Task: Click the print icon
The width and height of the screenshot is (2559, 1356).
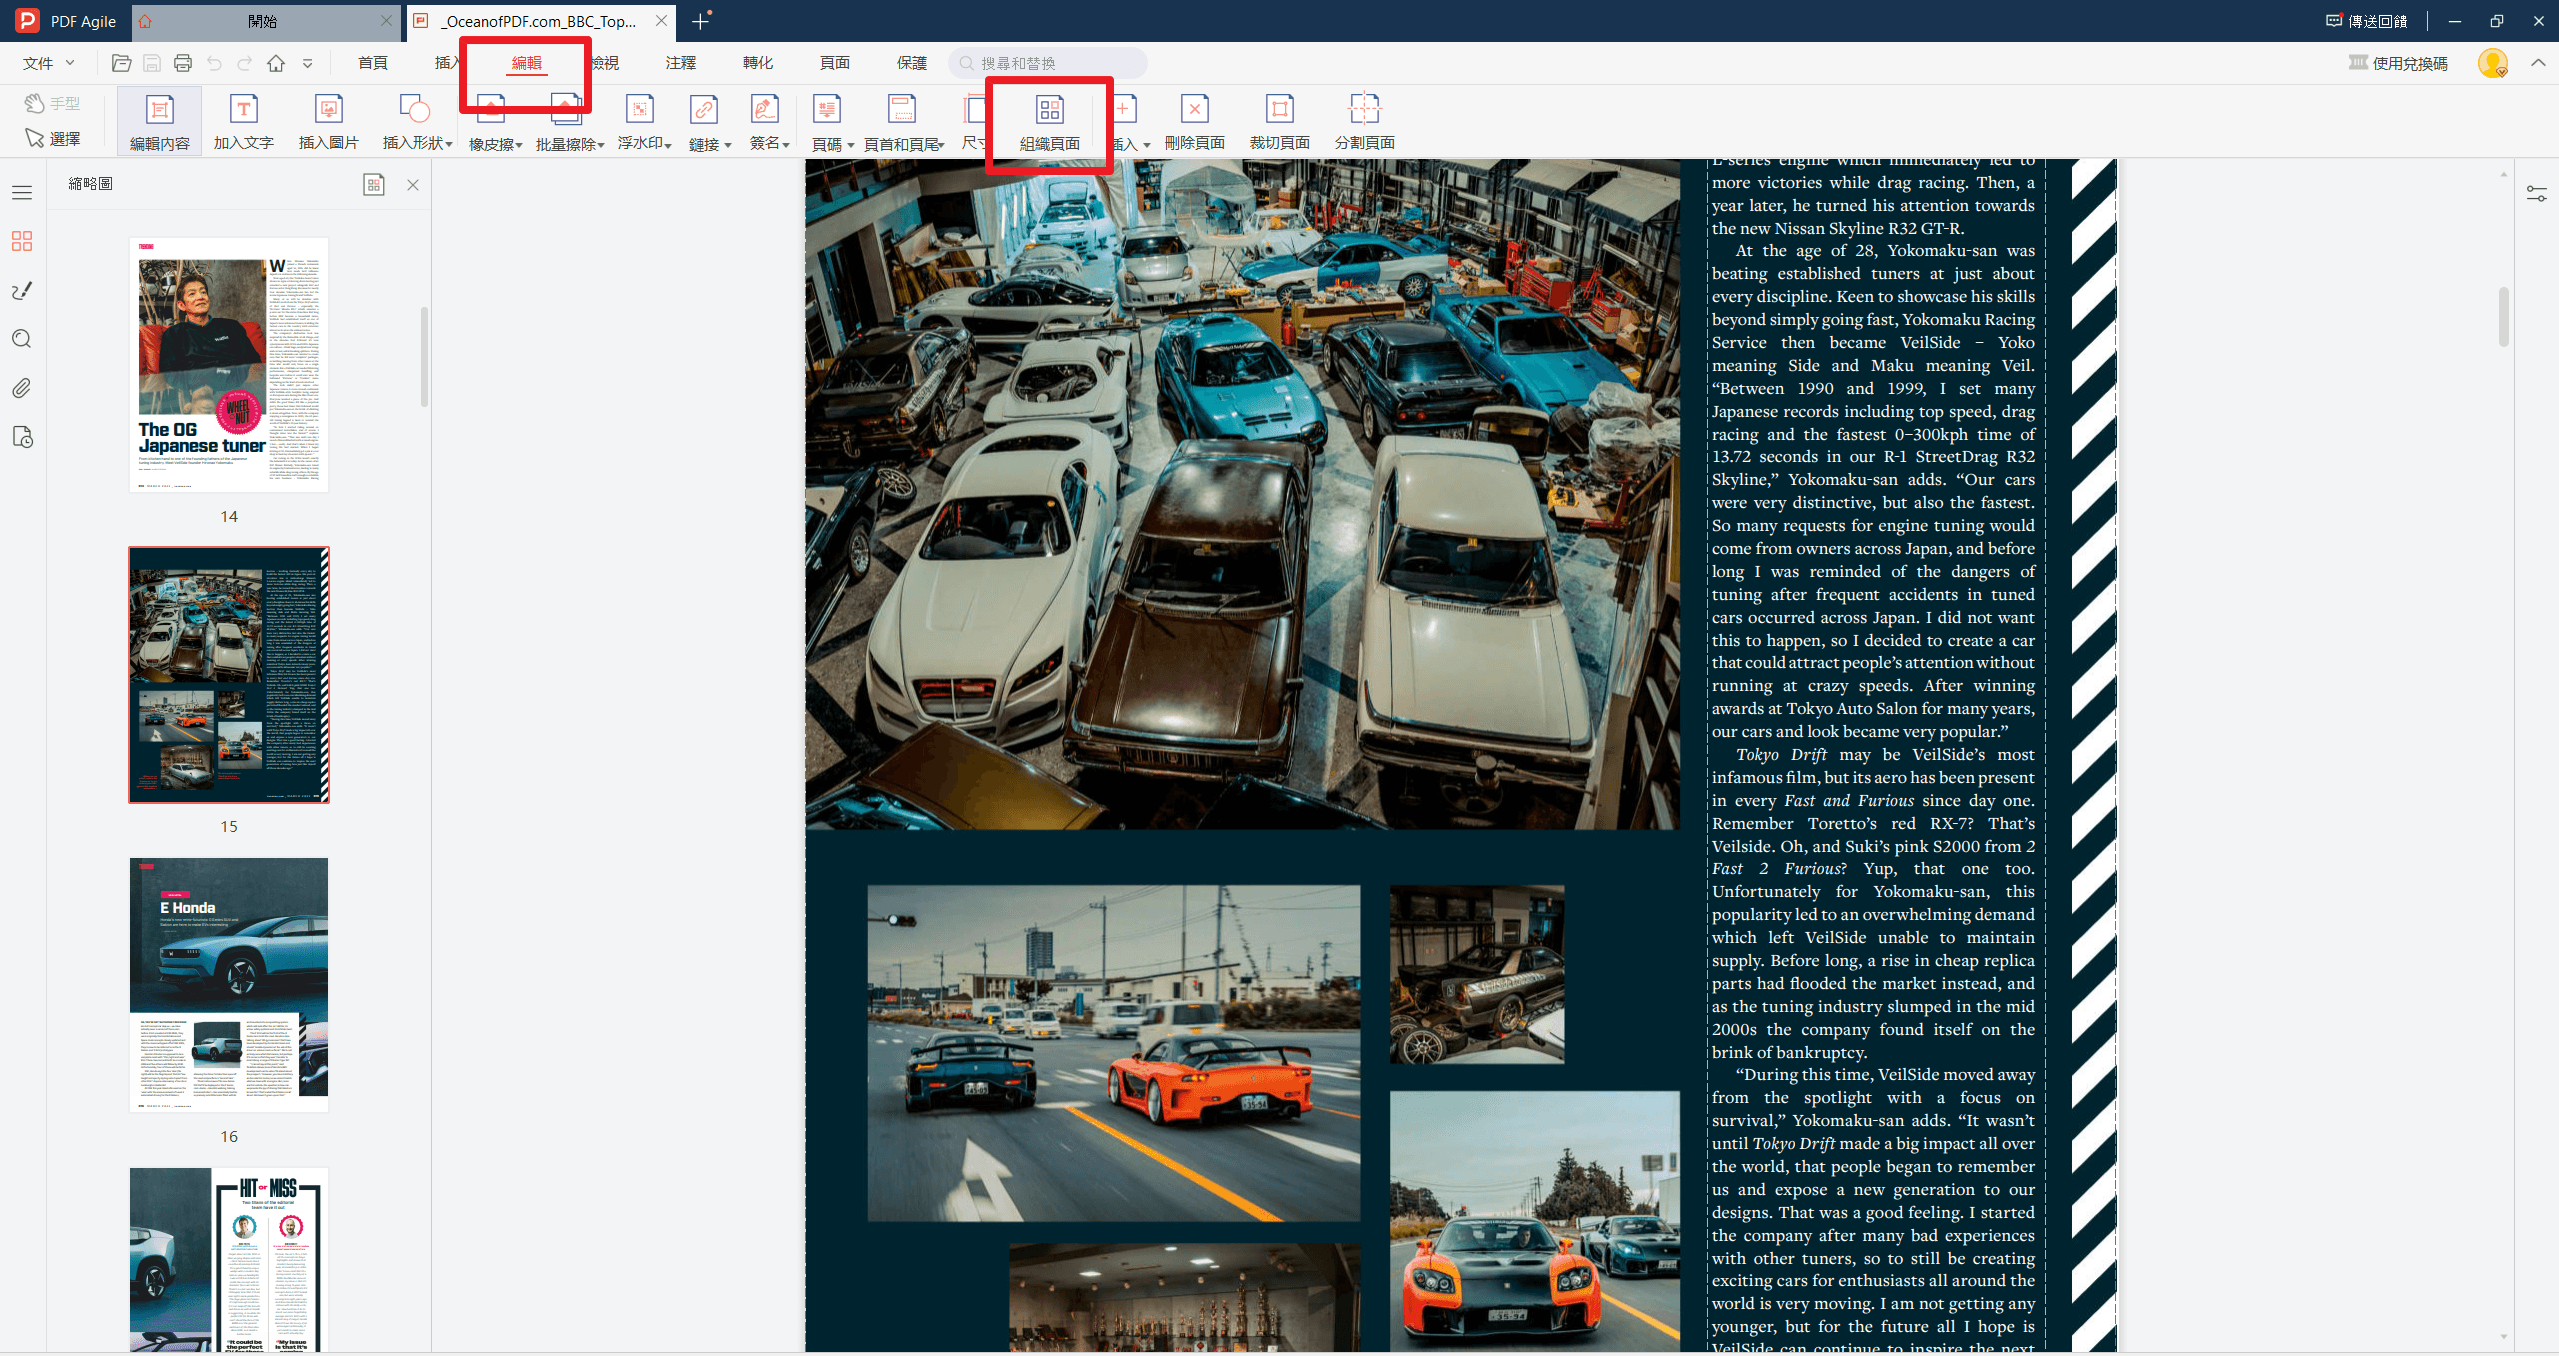Action: [183, 63]
